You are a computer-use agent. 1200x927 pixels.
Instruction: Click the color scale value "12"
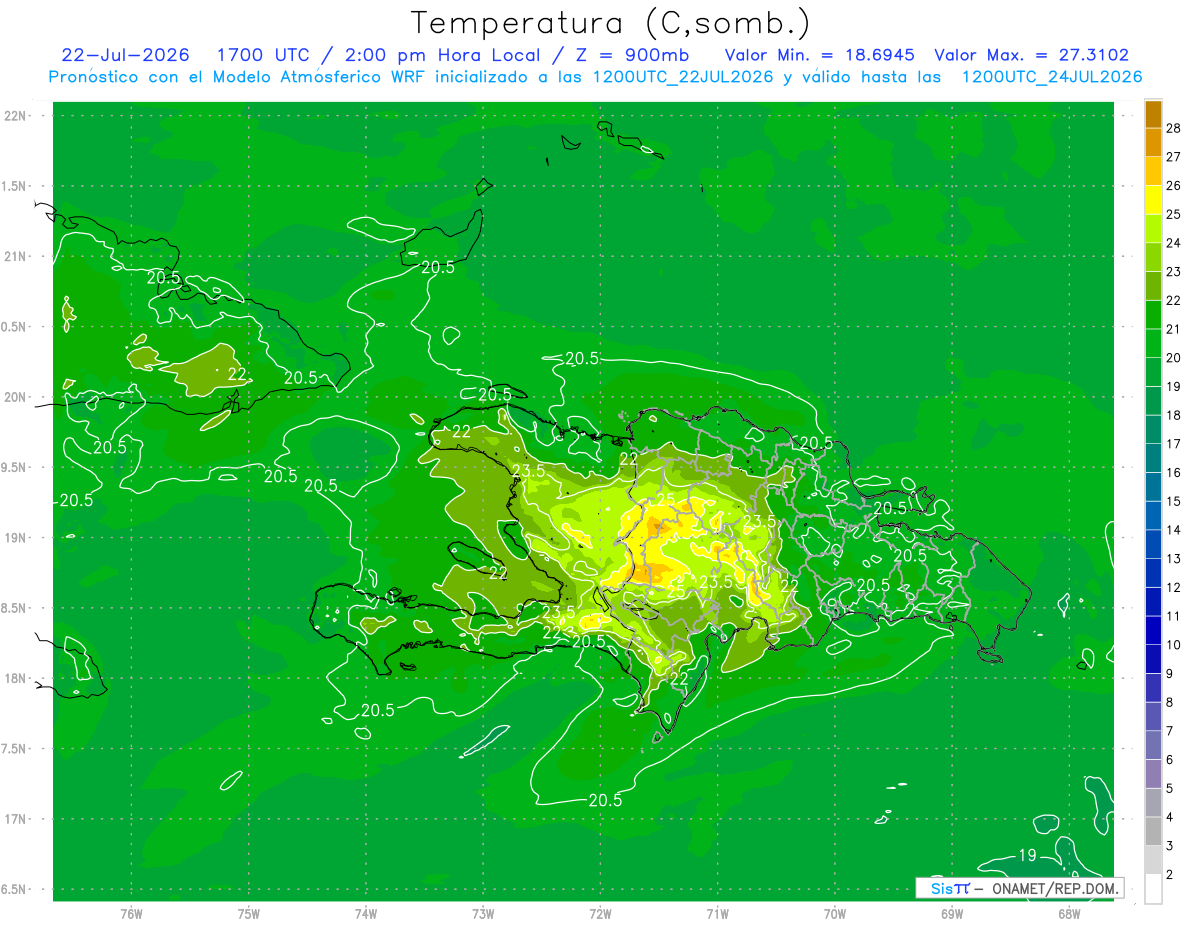click(x=1173, y=587)
